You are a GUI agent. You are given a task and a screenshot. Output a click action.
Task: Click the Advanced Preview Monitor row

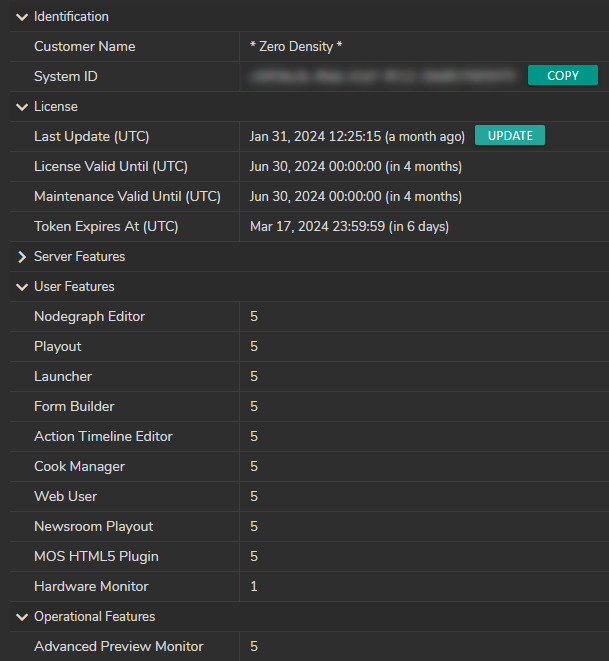point(118,647)
